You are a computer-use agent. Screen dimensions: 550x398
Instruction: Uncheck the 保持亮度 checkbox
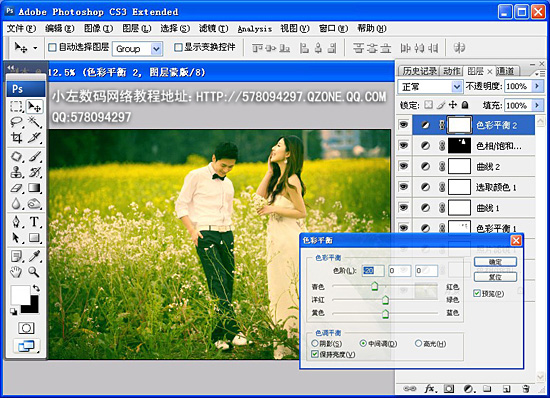coord(315,354)
